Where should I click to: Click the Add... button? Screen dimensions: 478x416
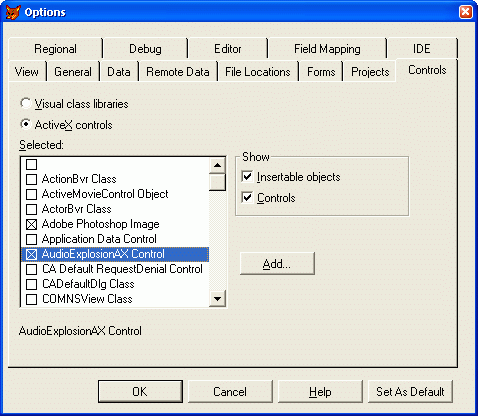point(277,264)
